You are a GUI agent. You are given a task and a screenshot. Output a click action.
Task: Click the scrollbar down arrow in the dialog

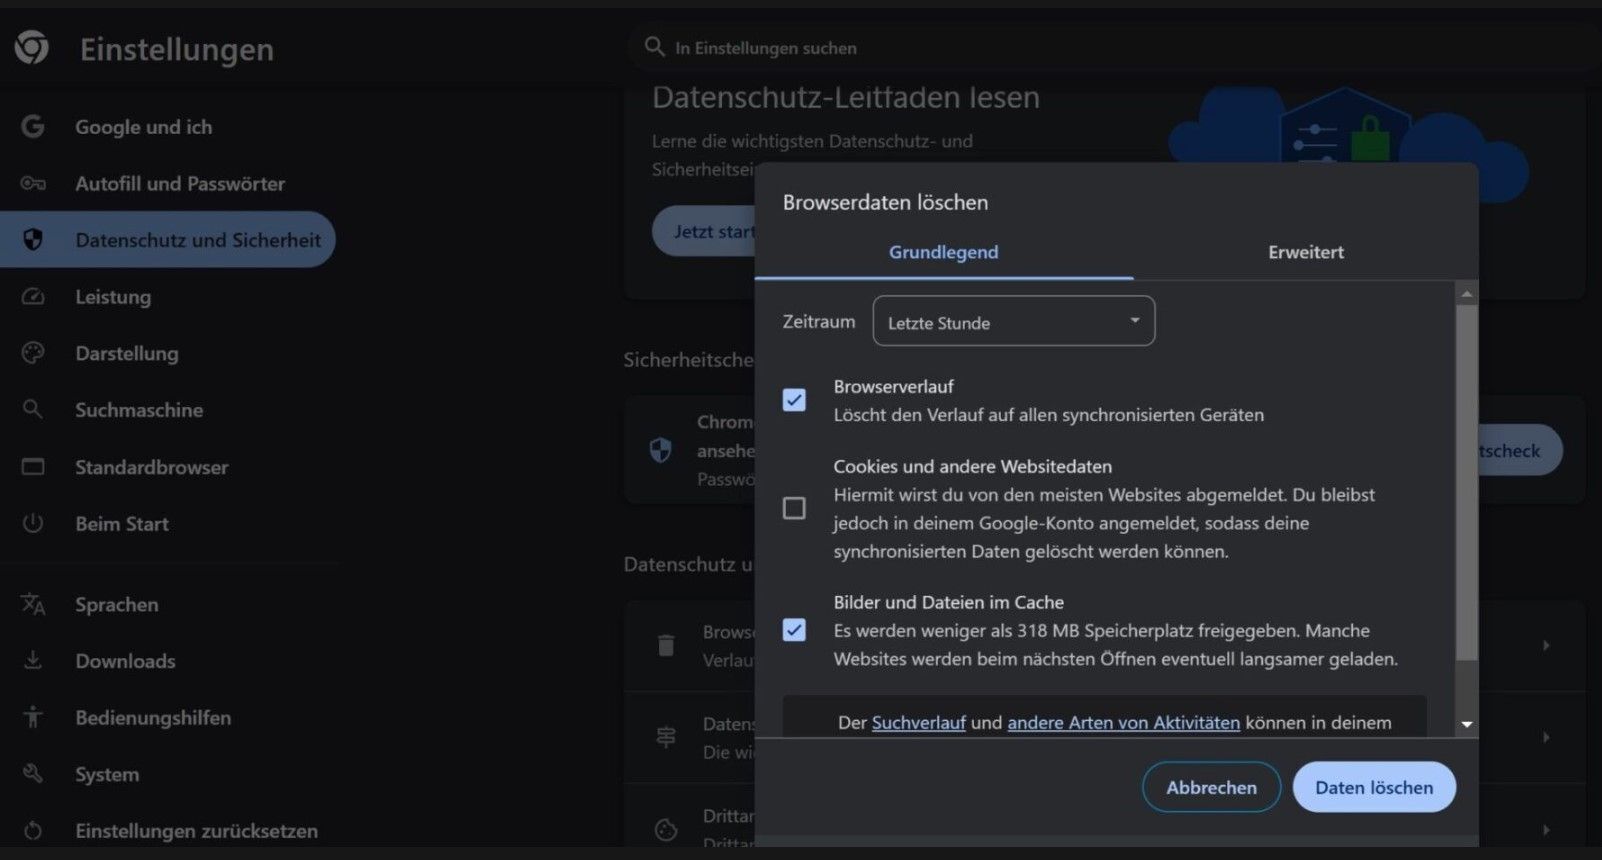click(1467, 724)
